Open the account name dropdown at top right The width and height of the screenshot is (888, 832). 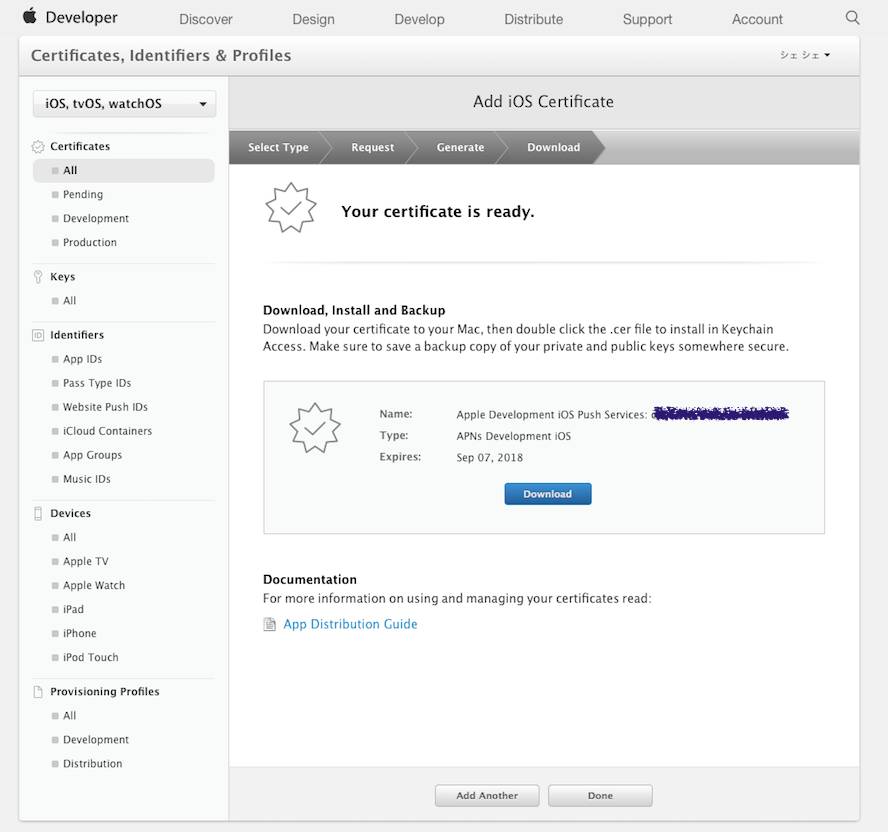(x=805, y=55)
